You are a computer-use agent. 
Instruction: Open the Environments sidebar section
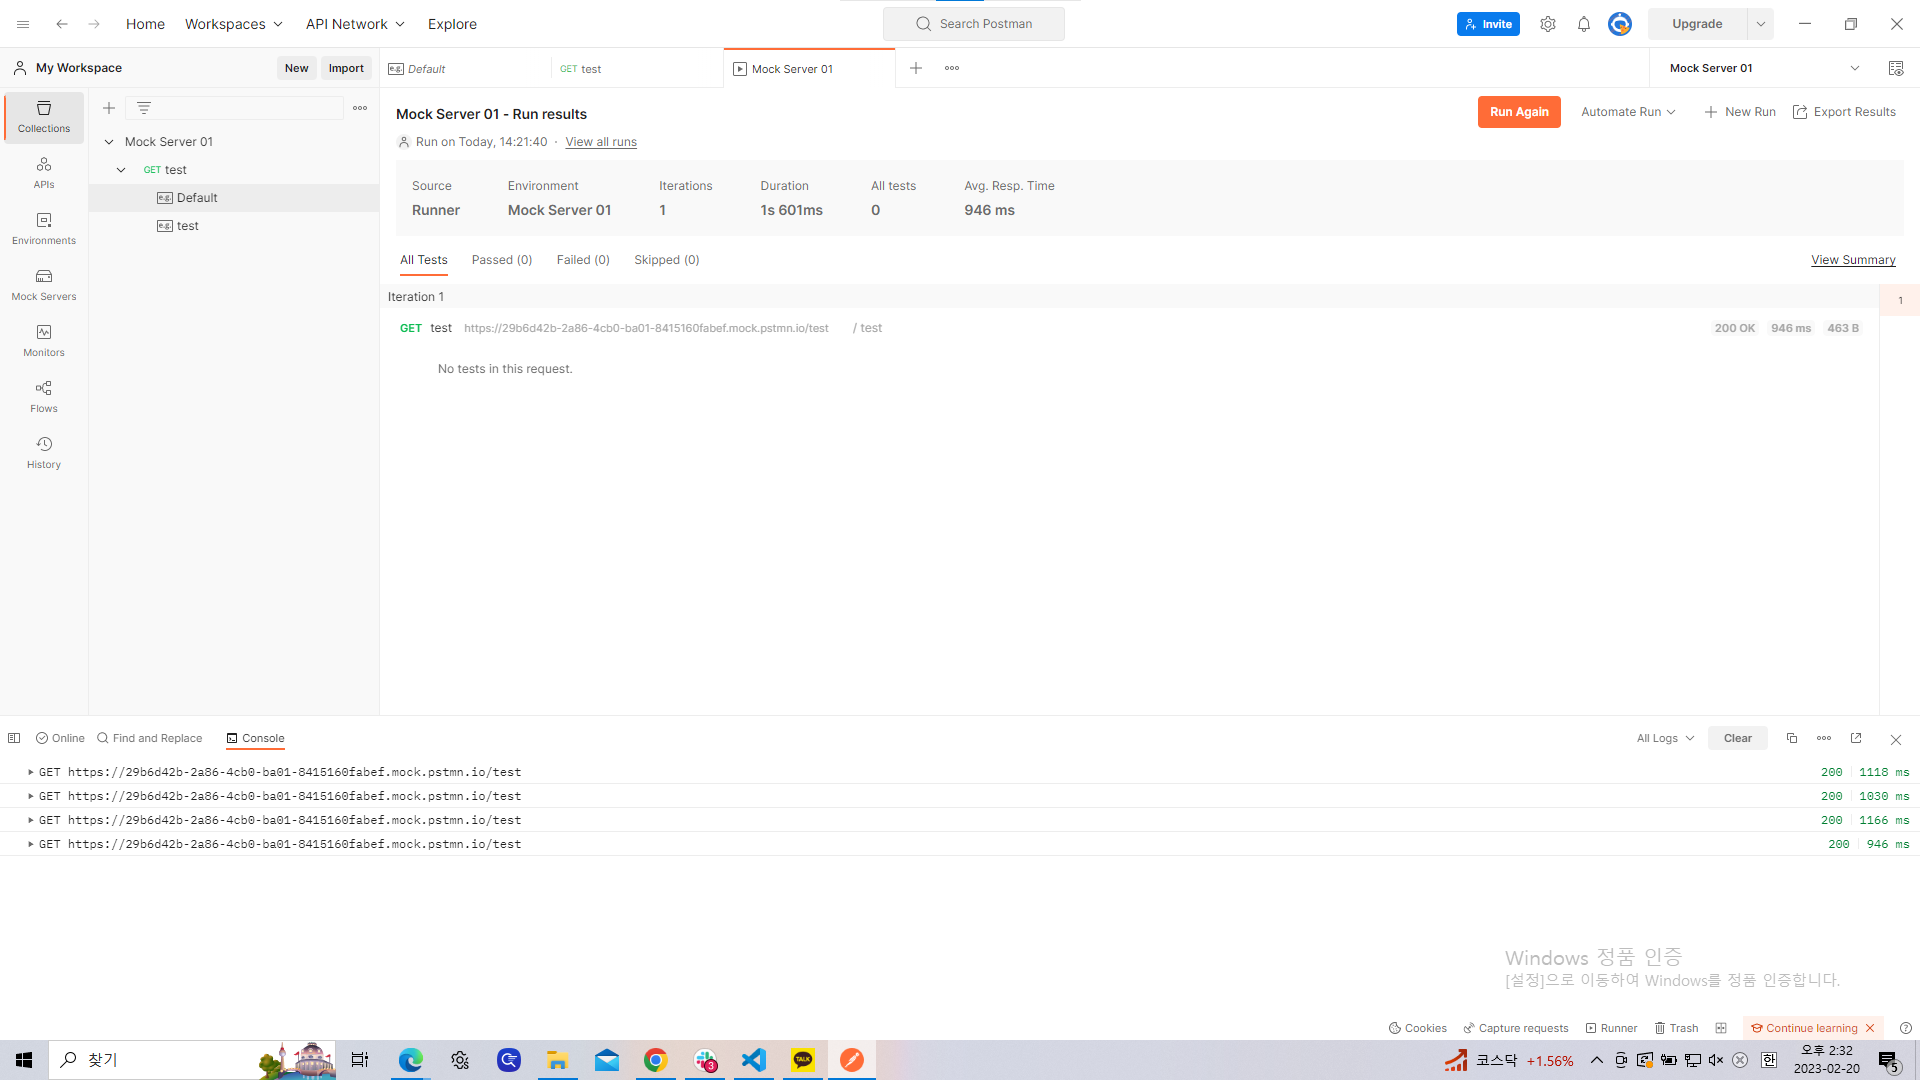point(43,228)
